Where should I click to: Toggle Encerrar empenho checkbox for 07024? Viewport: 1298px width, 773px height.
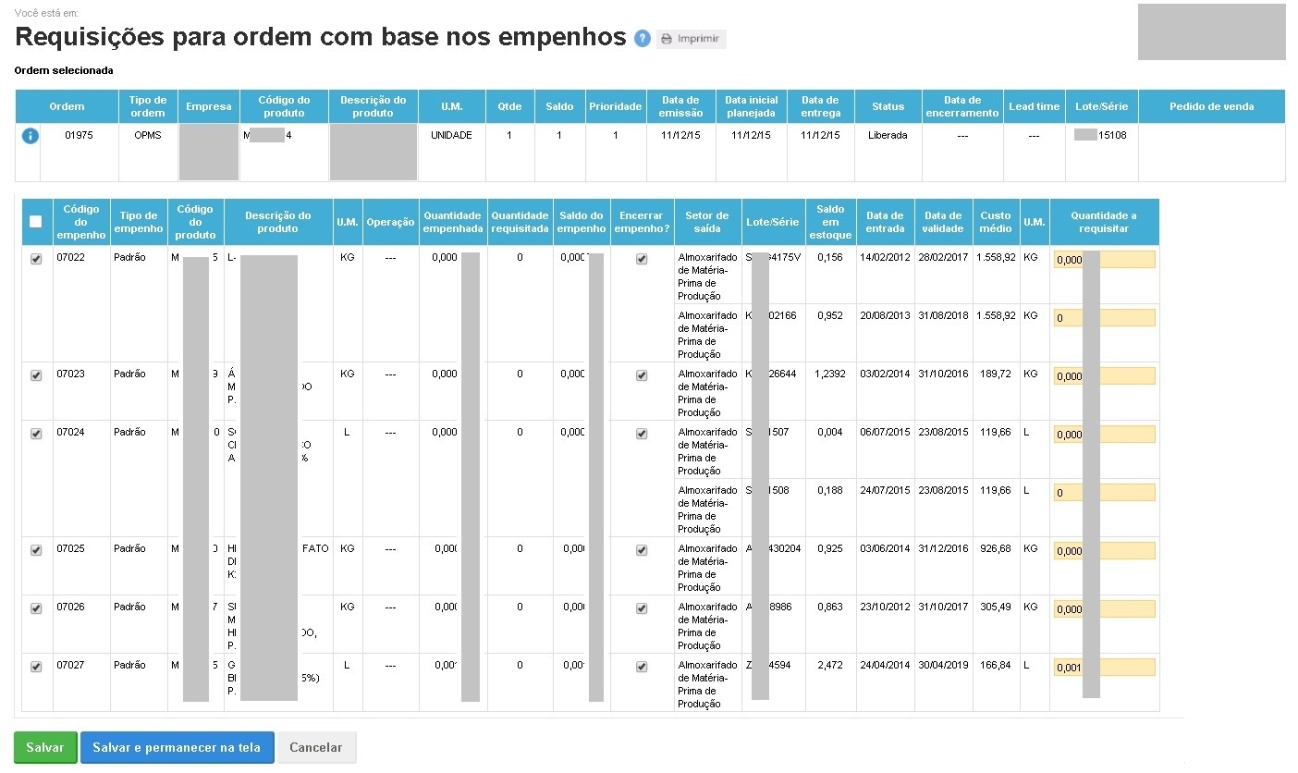tap(642, 434)
